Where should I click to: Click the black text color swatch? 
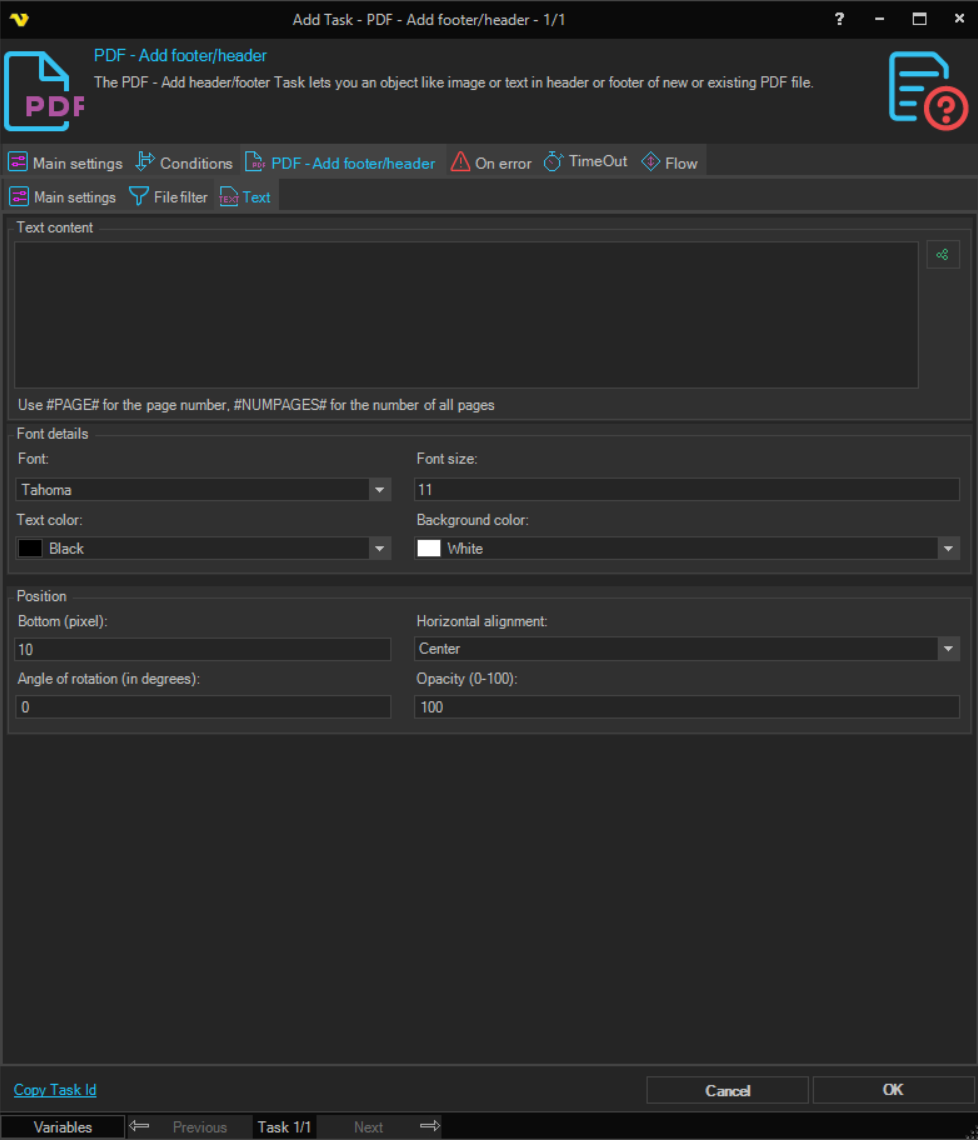point(30,549)
